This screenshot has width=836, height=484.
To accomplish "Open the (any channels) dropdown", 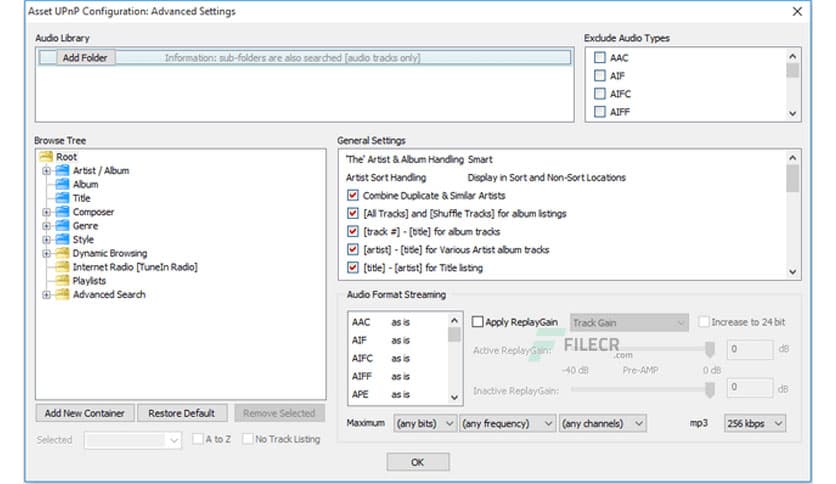I will (x=603, y=423).
